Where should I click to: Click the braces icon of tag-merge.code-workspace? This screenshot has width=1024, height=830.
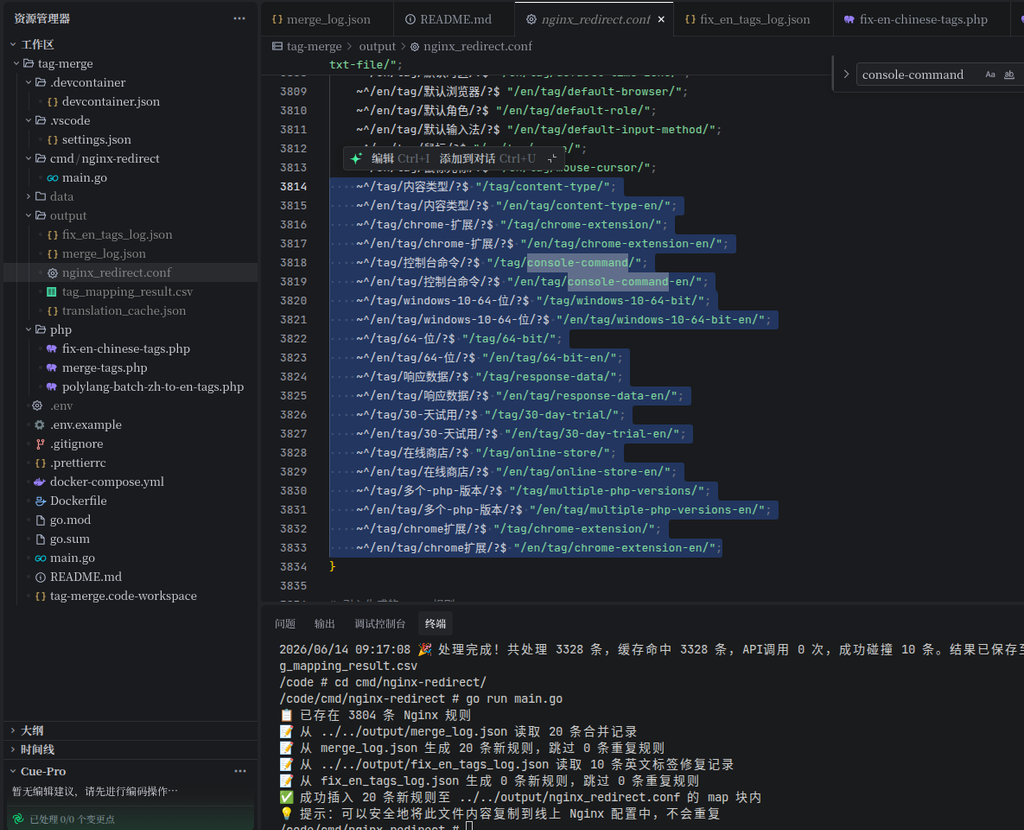(x=40, y=596)
